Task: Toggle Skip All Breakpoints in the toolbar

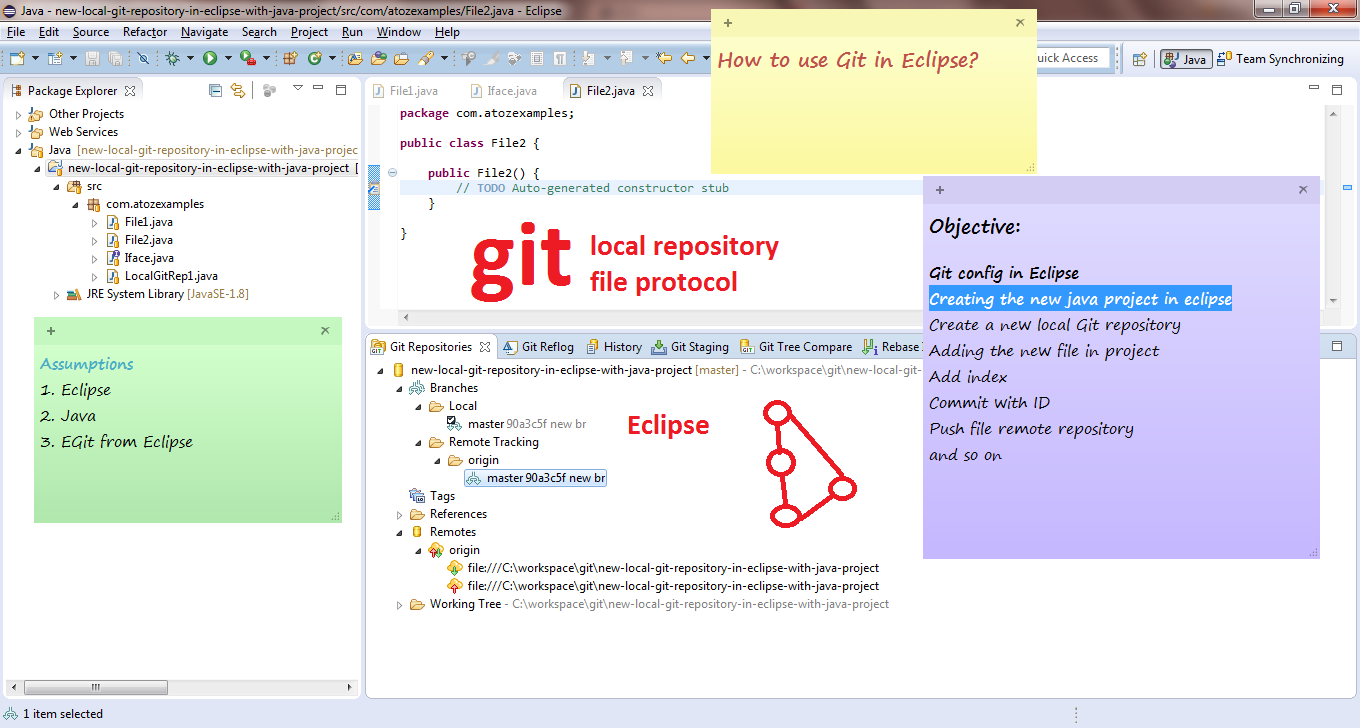Action: tap(143, 59)
